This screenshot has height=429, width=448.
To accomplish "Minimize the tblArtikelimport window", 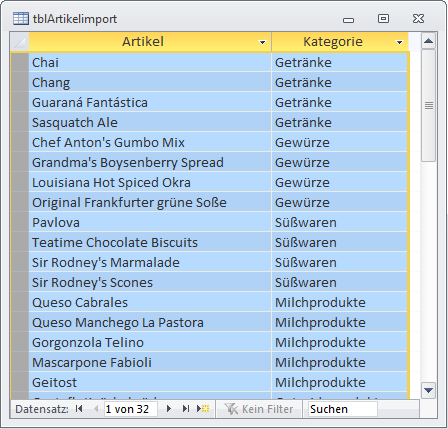I will coord(348,20).
